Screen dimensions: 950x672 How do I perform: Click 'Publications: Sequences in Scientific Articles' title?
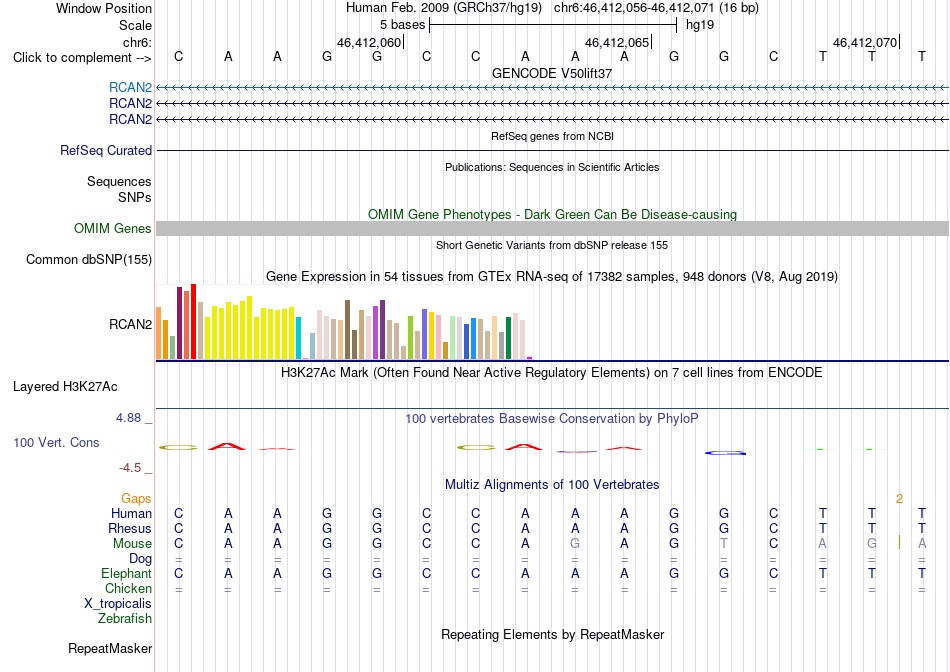tap(552, 167)
